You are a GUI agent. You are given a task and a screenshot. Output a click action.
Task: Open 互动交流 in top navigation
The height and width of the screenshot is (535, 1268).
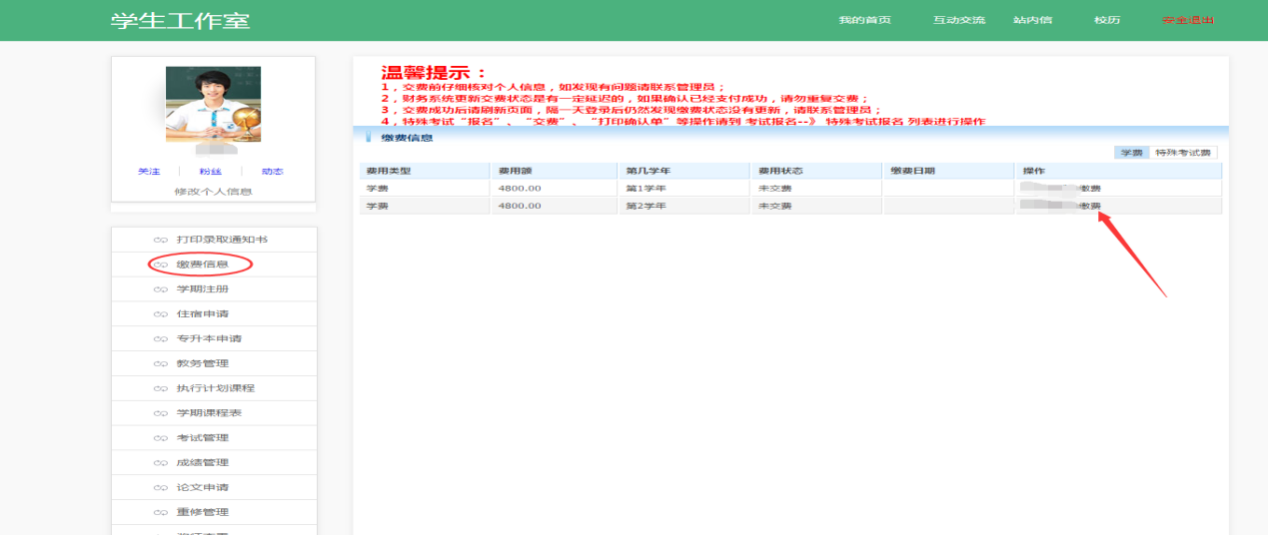(959, 20)
